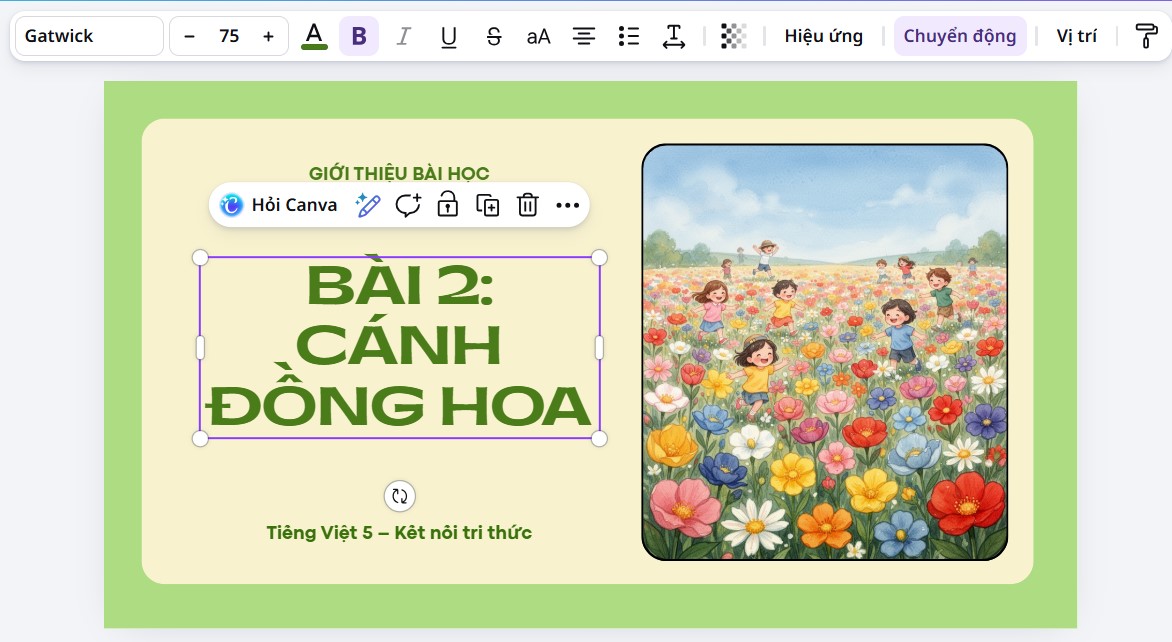The height and width of the screenshot is (642, 1172).
Task: Switch to the Vị trí panel
Action: tap(1076, 36)
